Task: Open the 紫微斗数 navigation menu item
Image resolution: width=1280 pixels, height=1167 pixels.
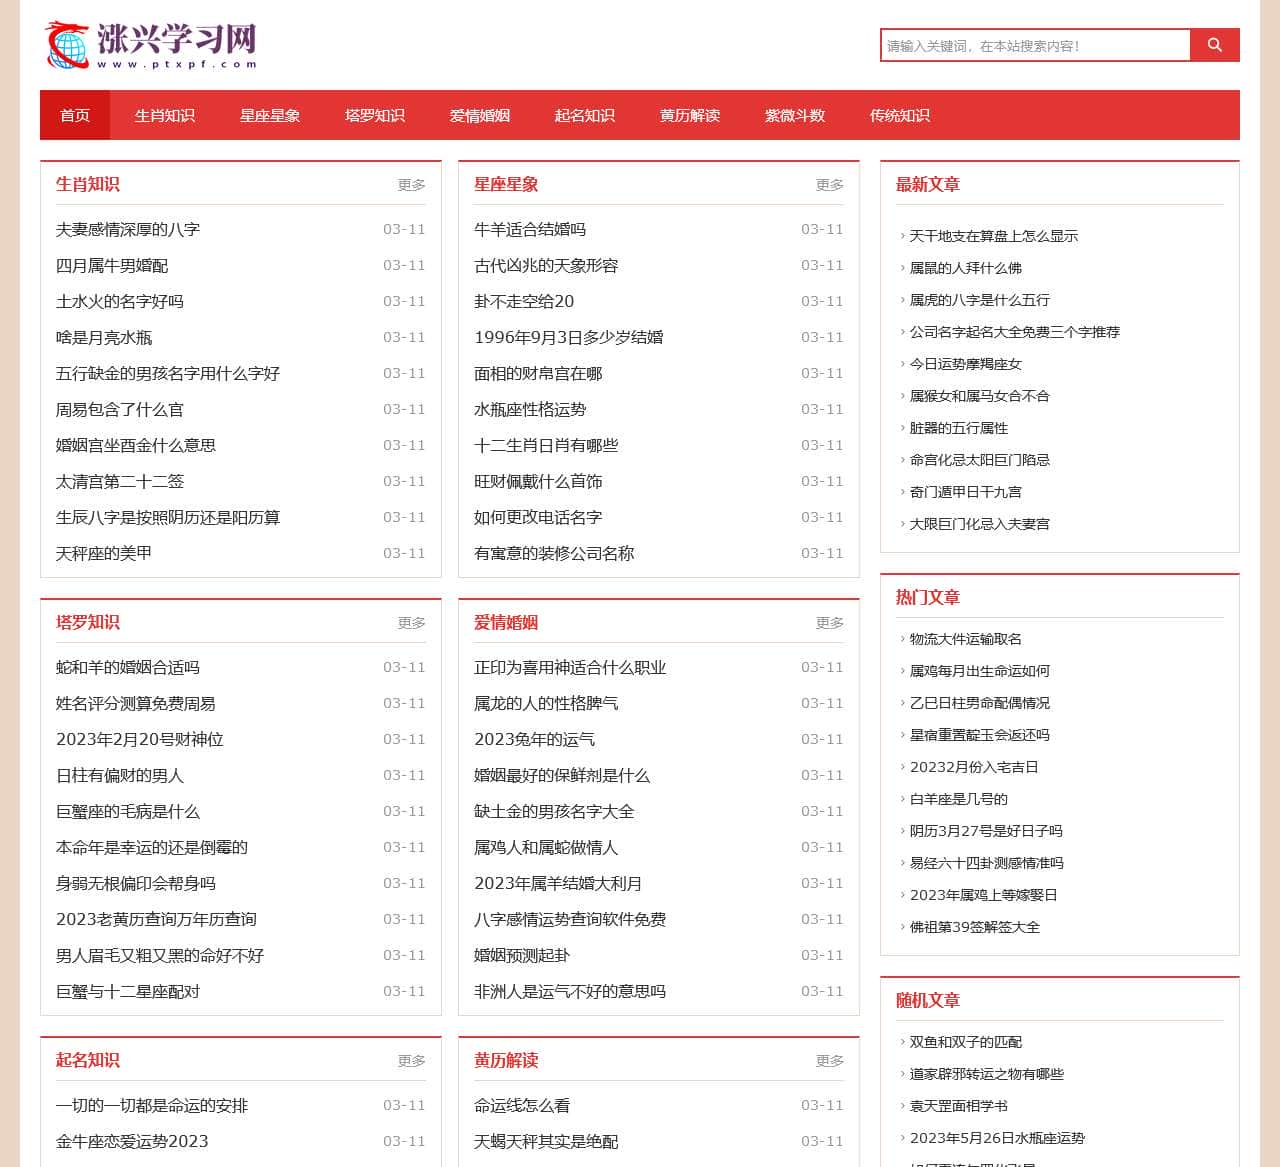Action: coord(795,115)
